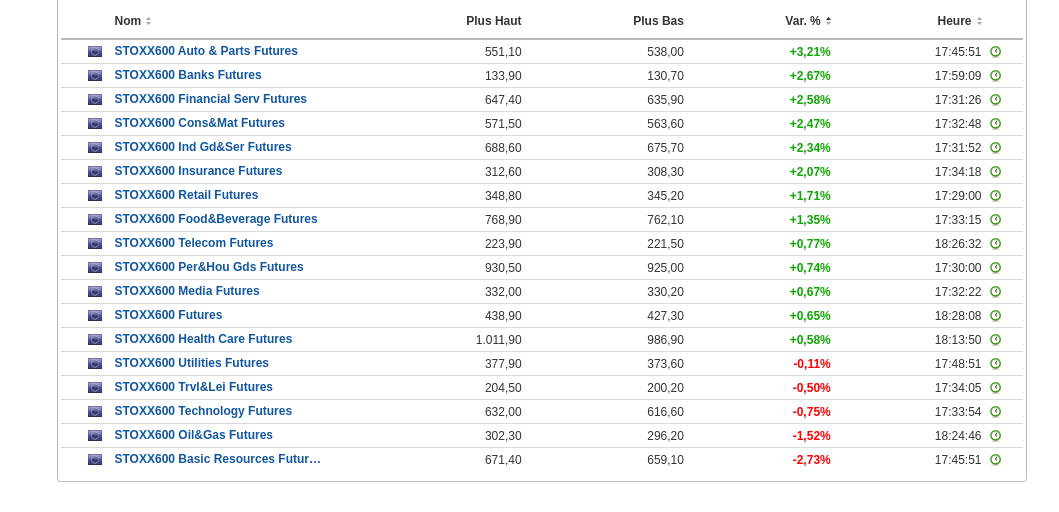Click the clock icon next to time 17:31:26
Image resolution: width=1059 pixels, height=512 pixels.
point(995,100)
